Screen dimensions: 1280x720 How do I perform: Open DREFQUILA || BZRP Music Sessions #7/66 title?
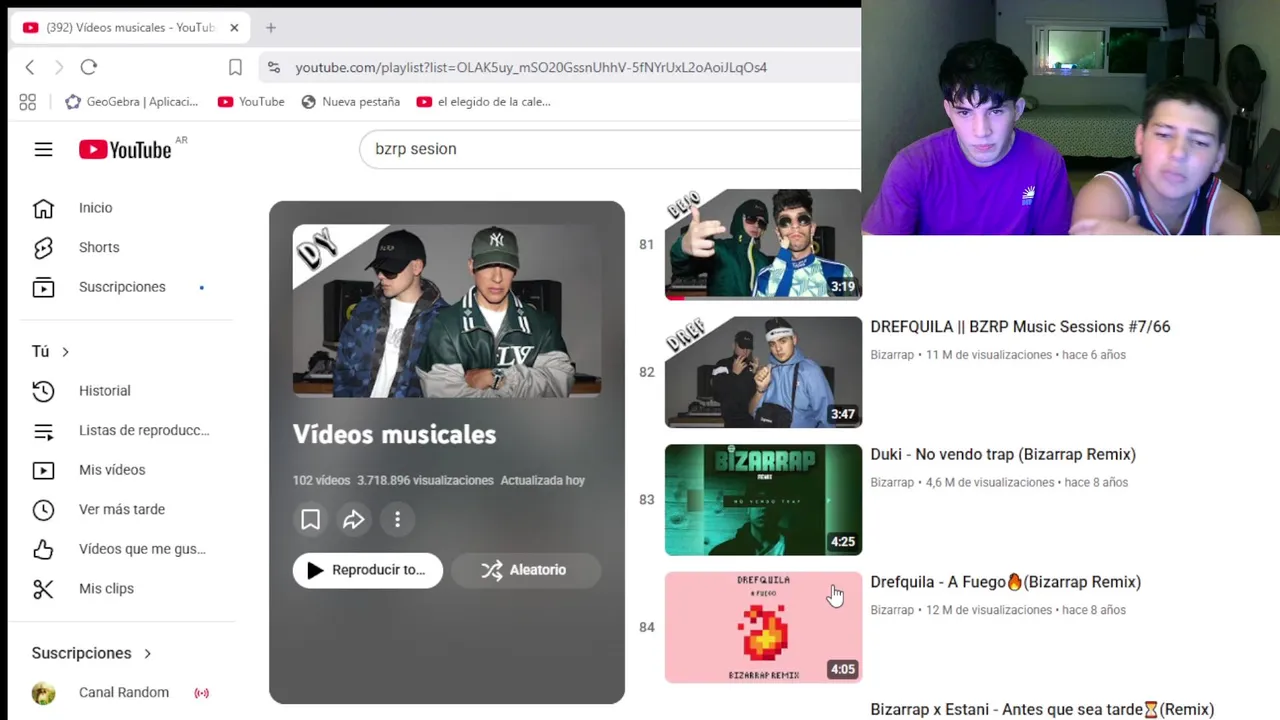point(1020,327)
